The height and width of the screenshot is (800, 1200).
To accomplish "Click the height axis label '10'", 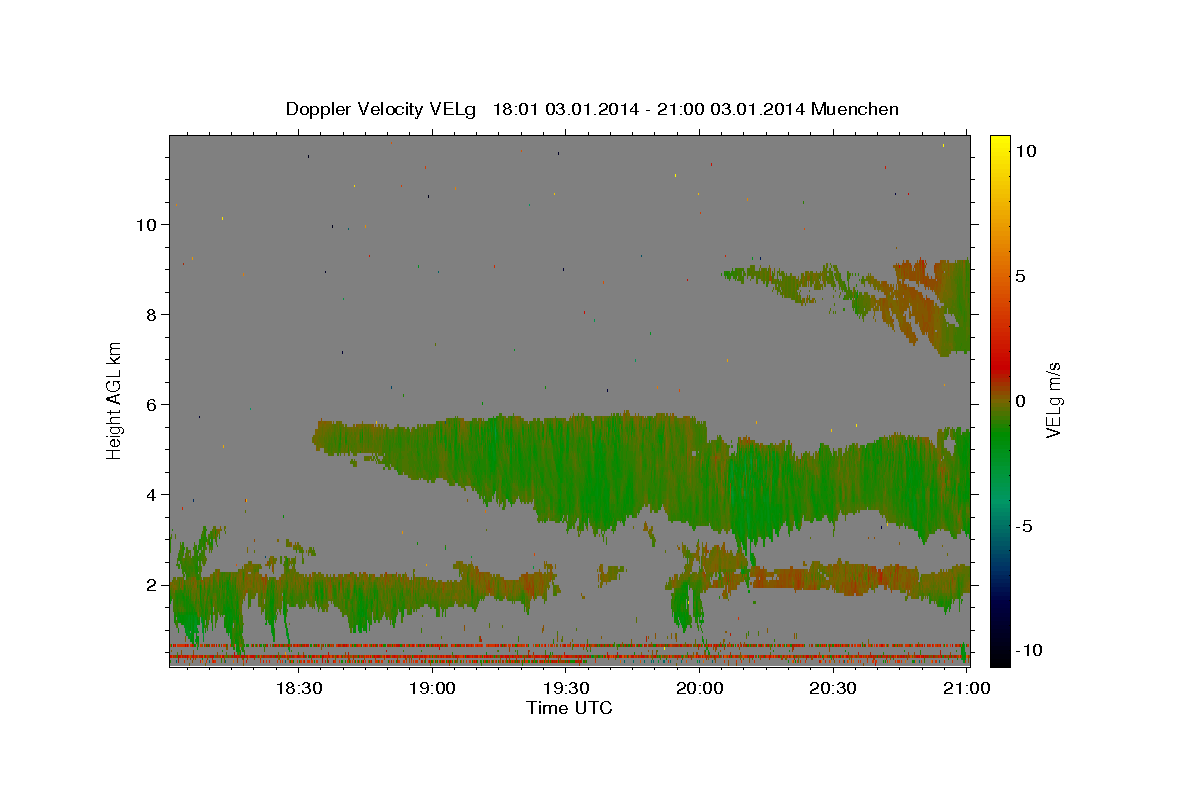I will [x=147, y=225].
